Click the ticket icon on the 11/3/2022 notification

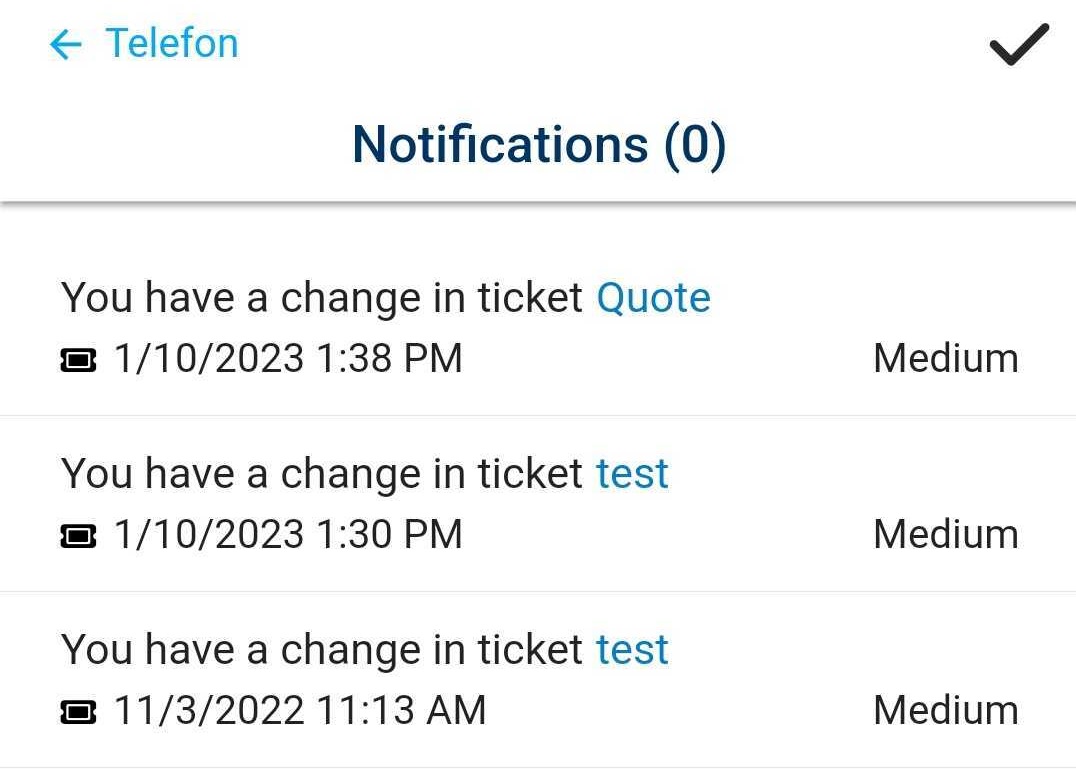(x=81, y=709)
